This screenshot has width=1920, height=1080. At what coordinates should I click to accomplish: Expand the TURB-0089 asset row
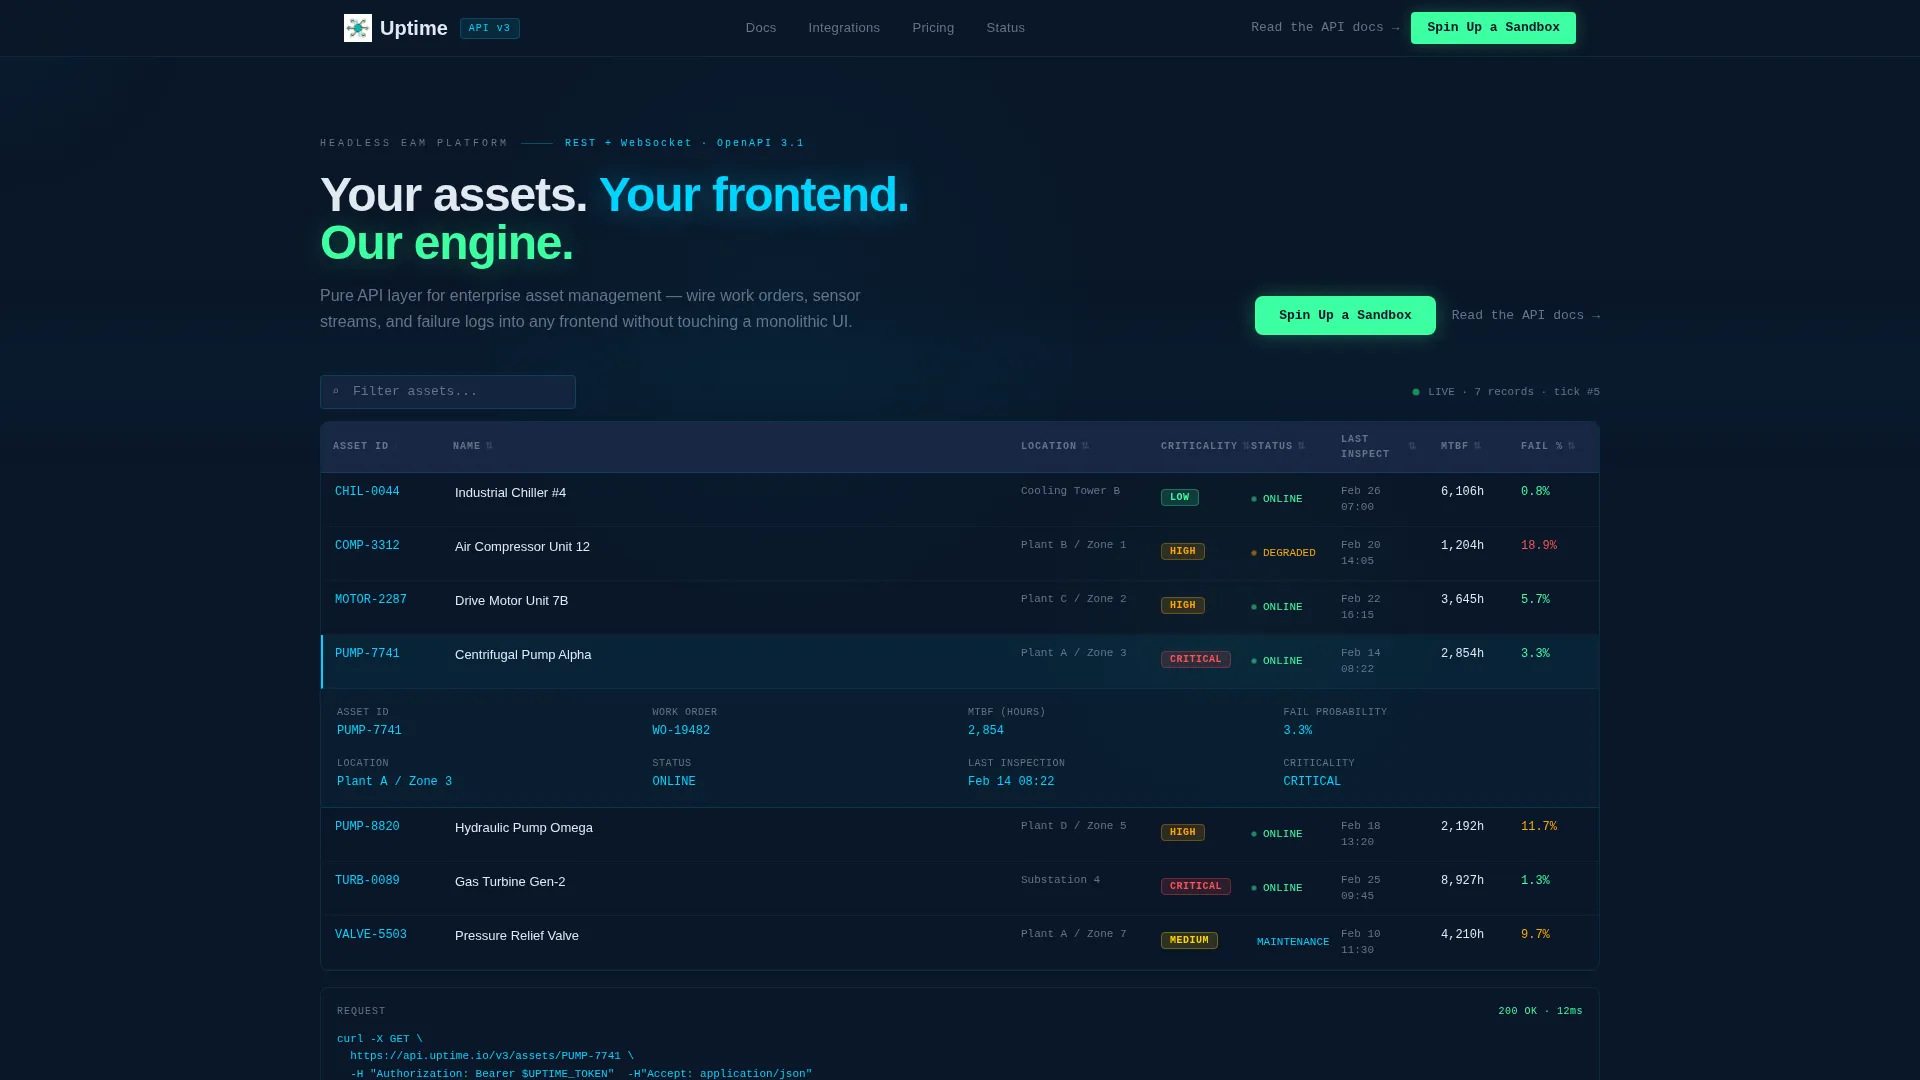[960, 888]
